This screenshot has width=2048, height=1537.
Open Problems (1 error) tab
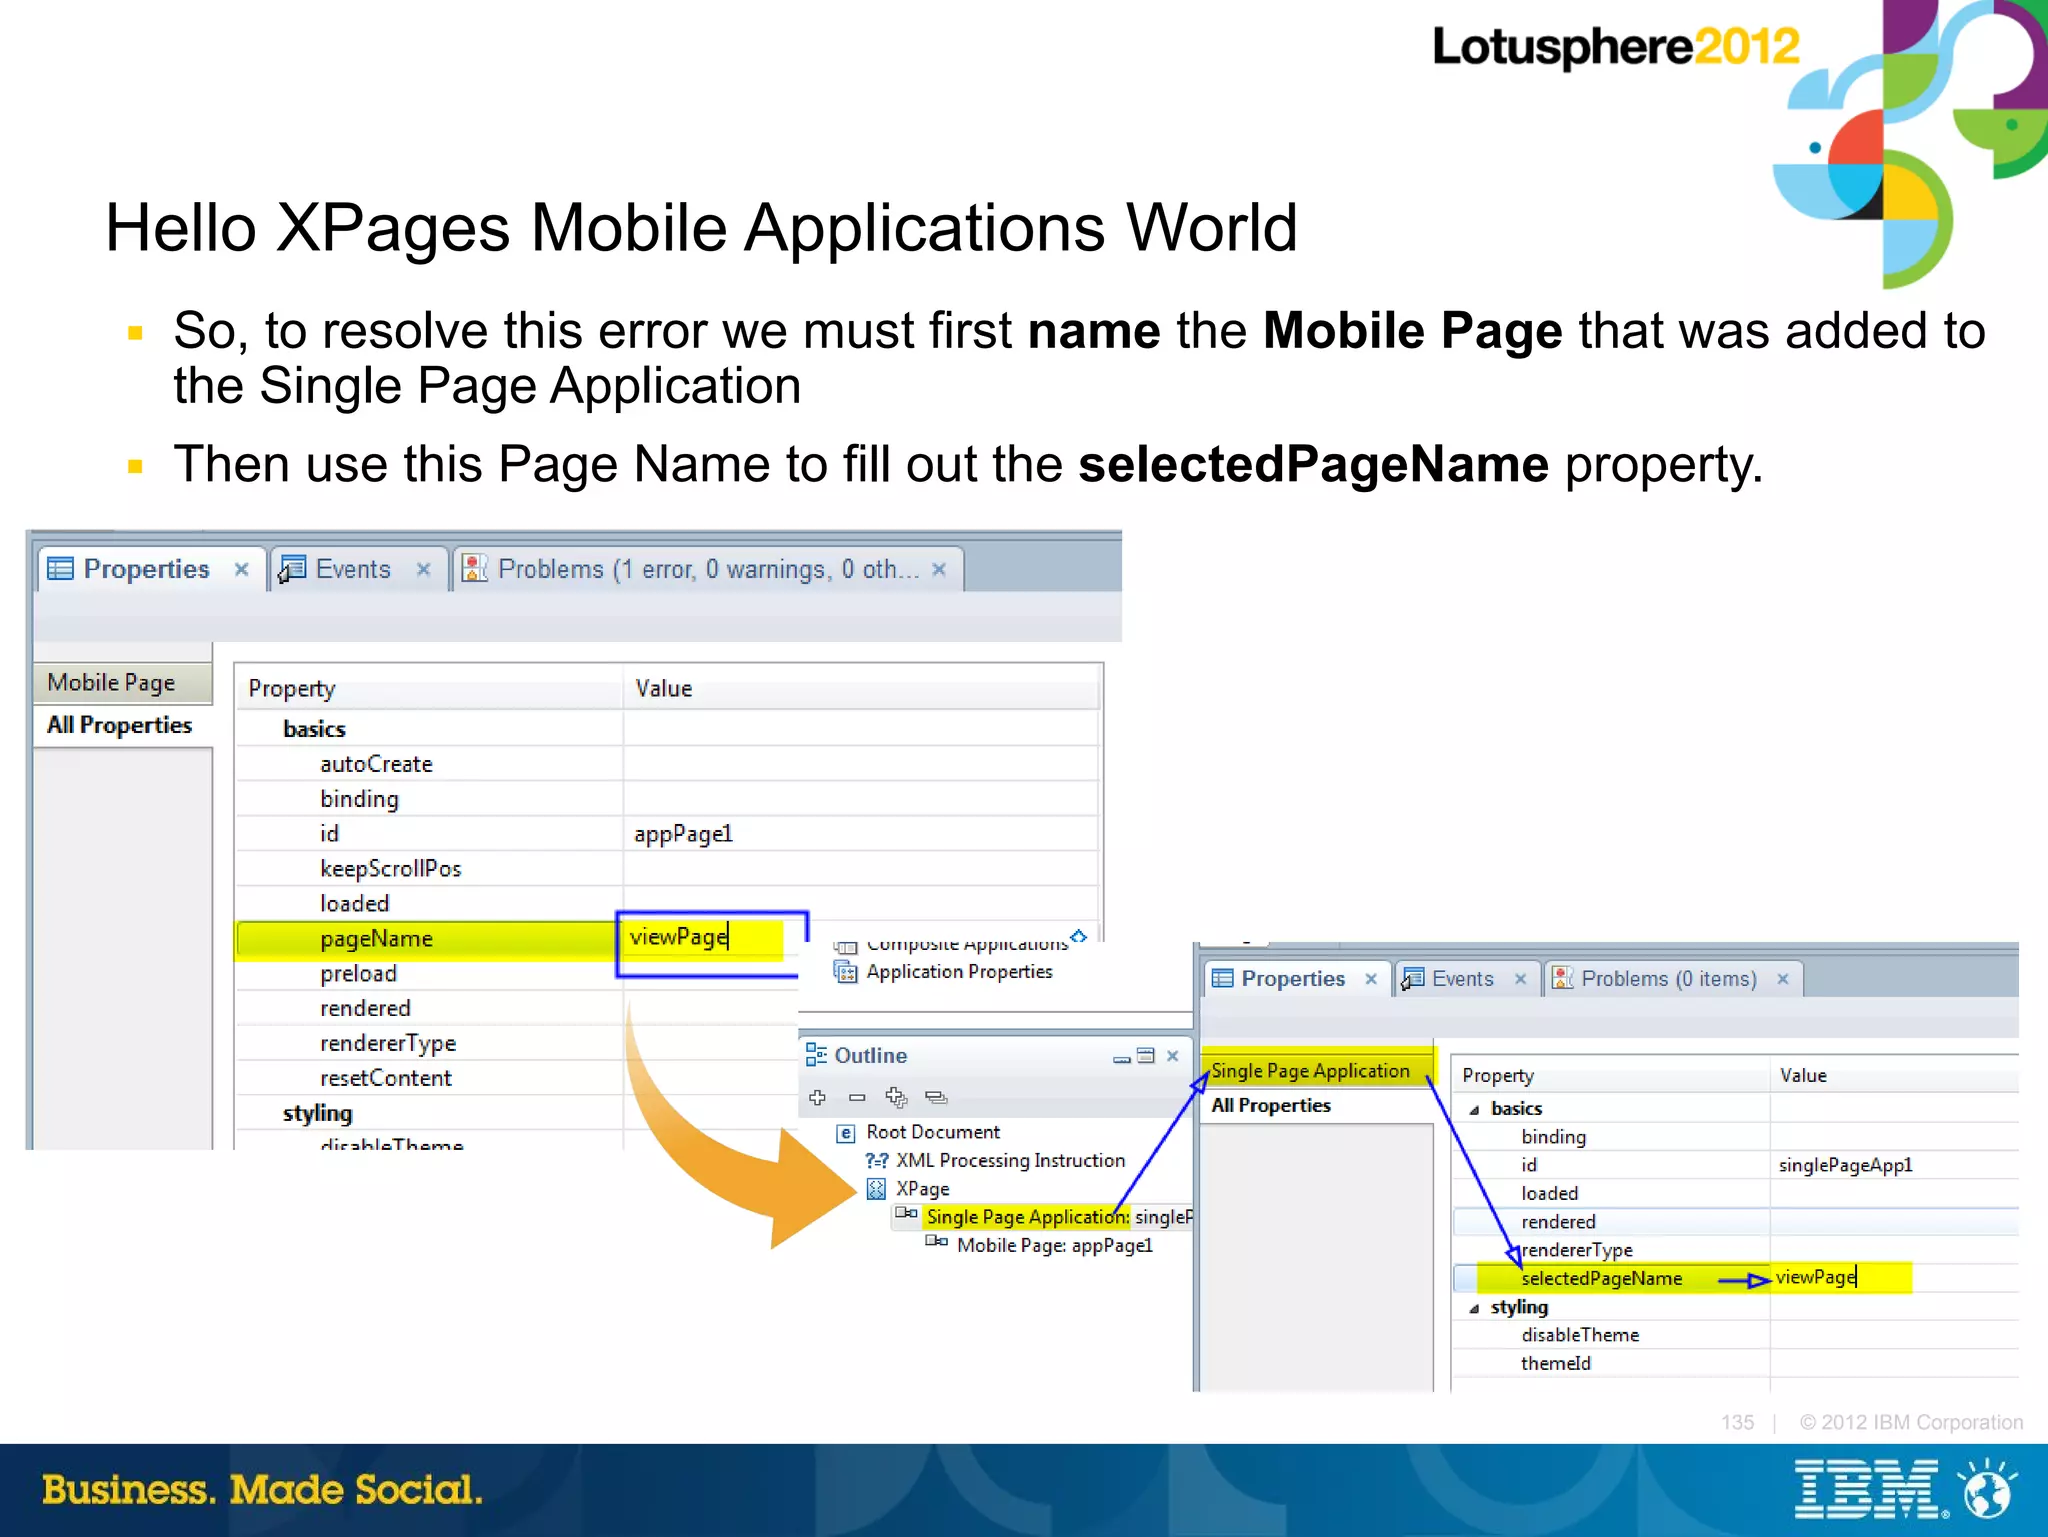(708, 569)
